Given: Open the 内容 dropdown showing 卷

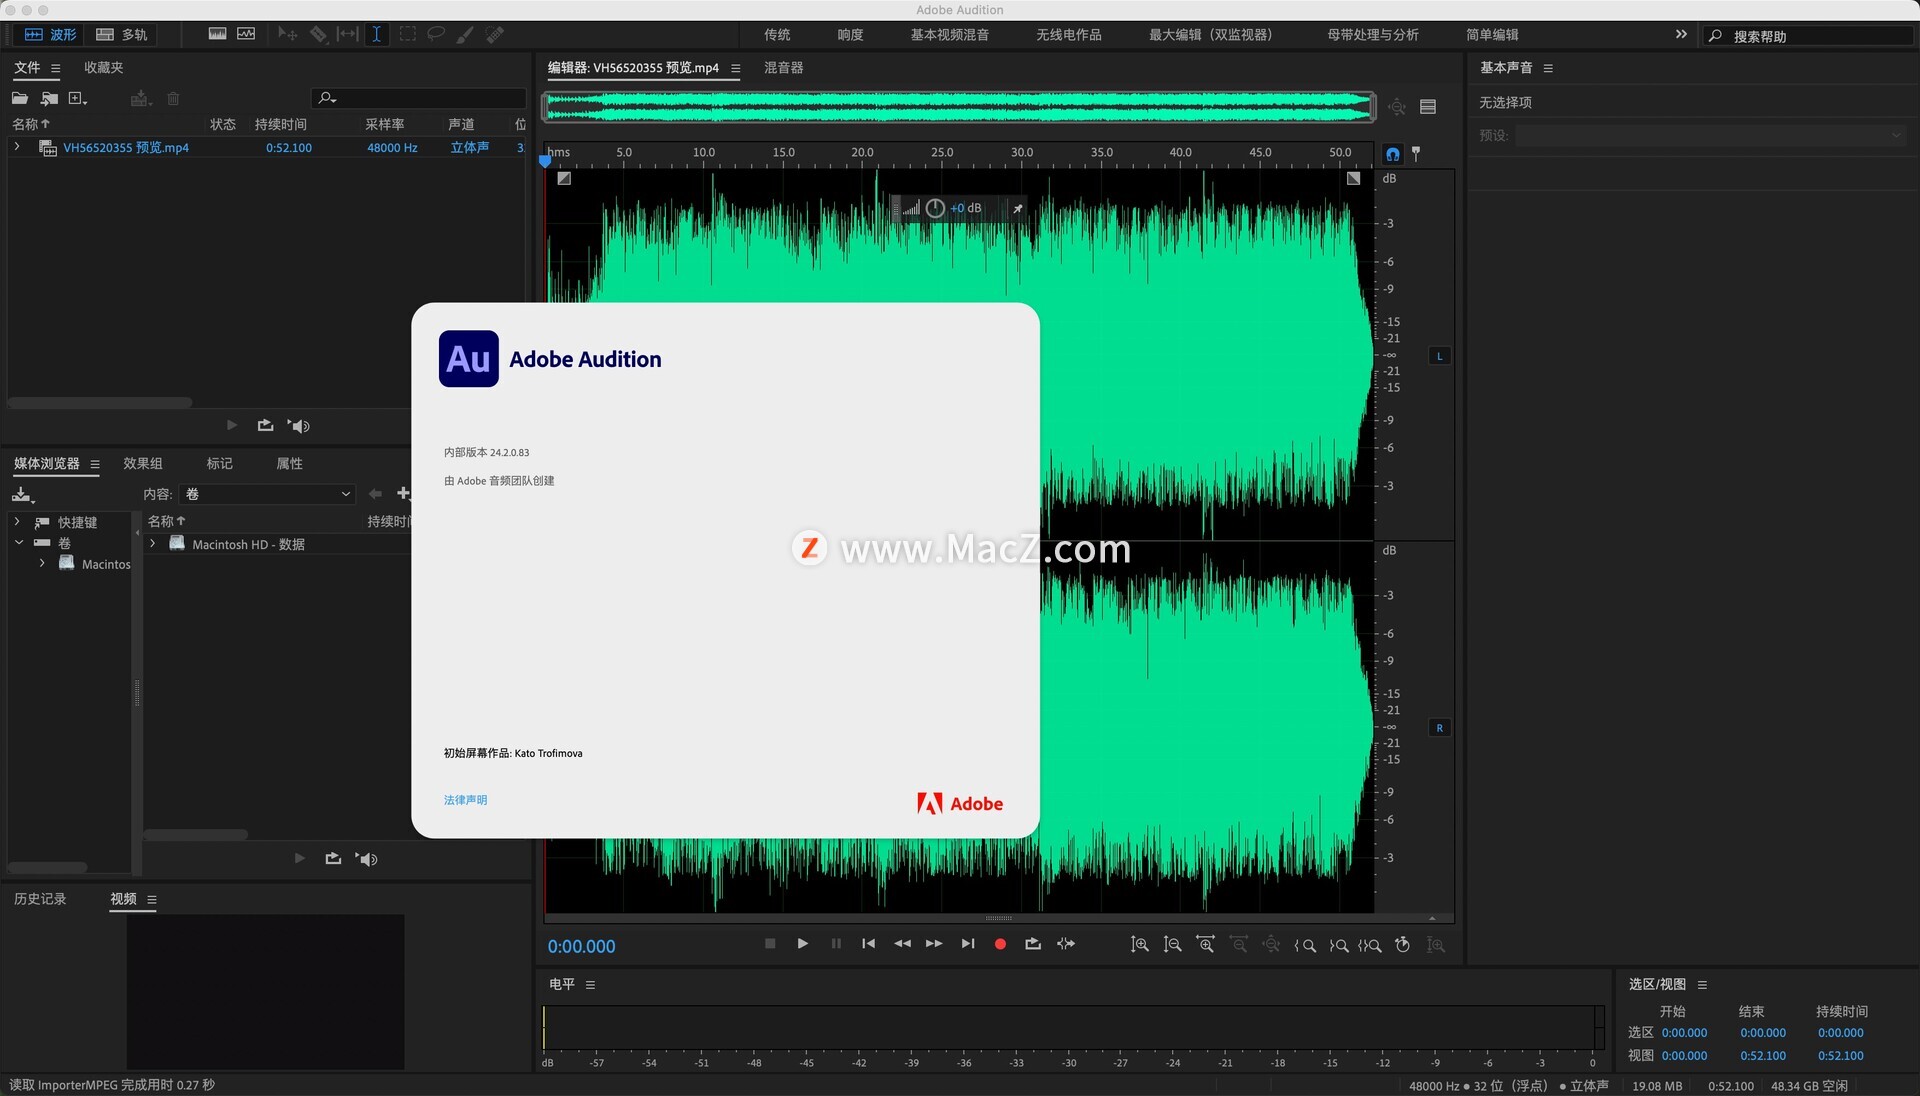Looking at the screenshot, I should tap(268, 494).
